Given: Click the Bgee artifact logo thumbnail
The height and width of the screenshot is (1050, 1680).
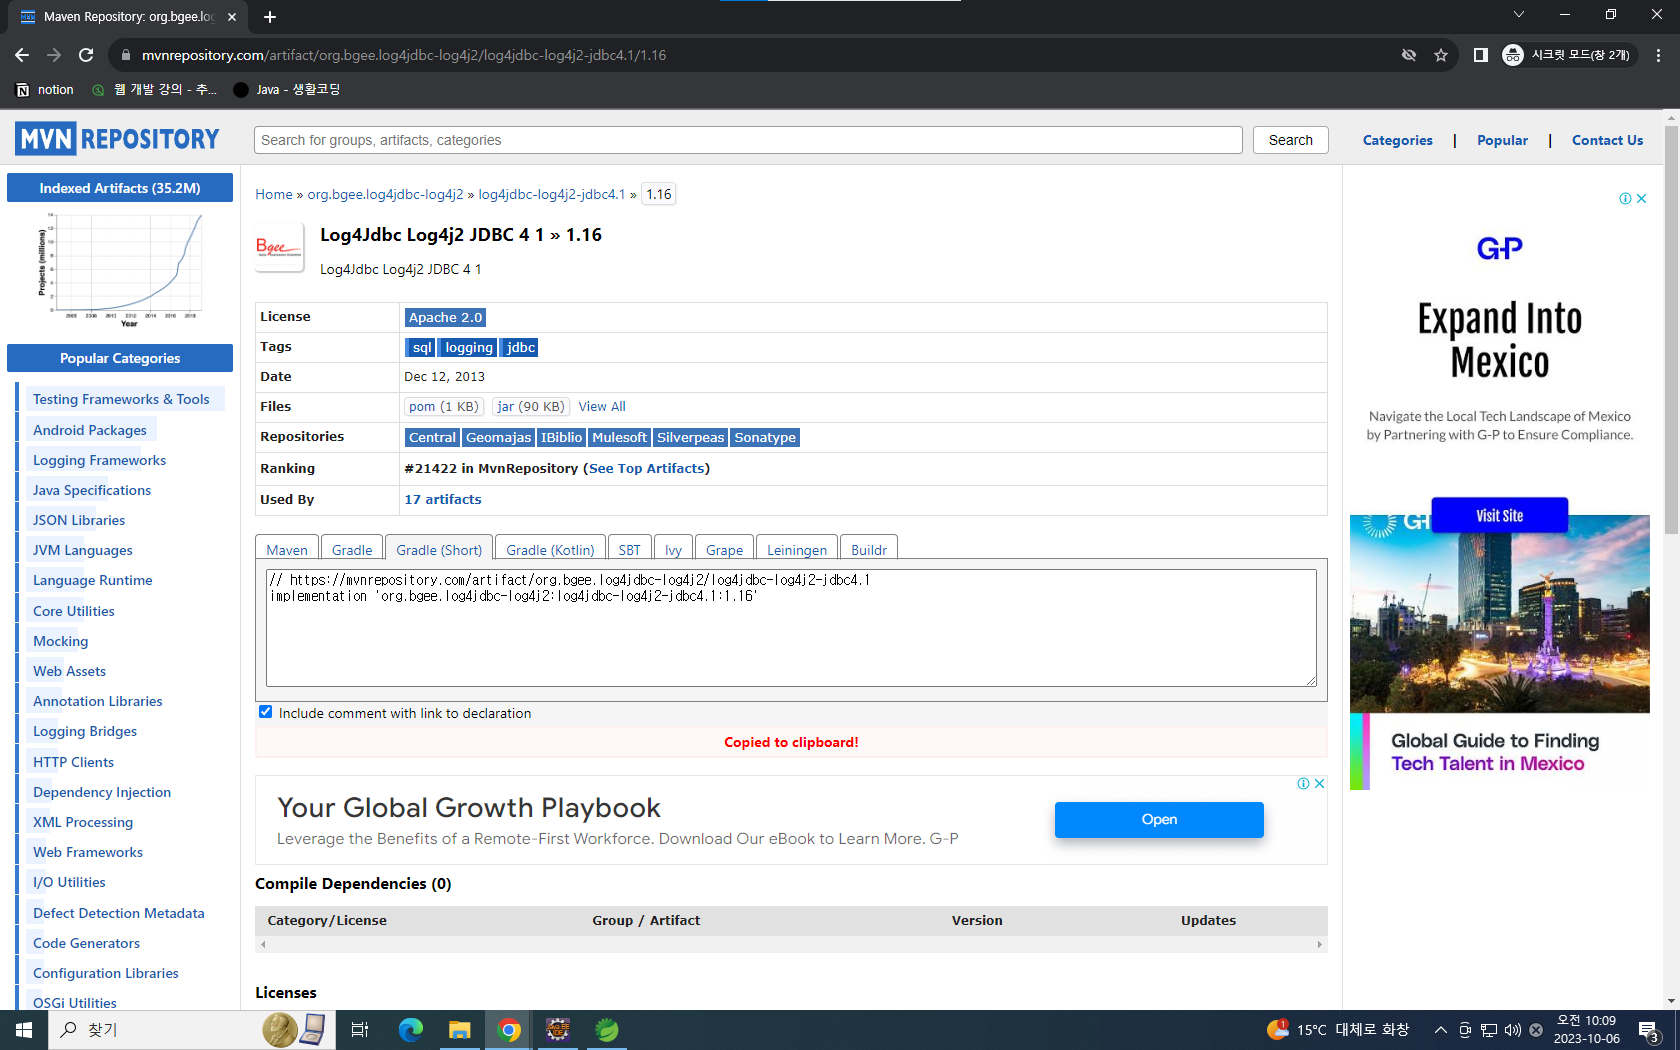Looking at the screenshot, I should coord(279,247).
